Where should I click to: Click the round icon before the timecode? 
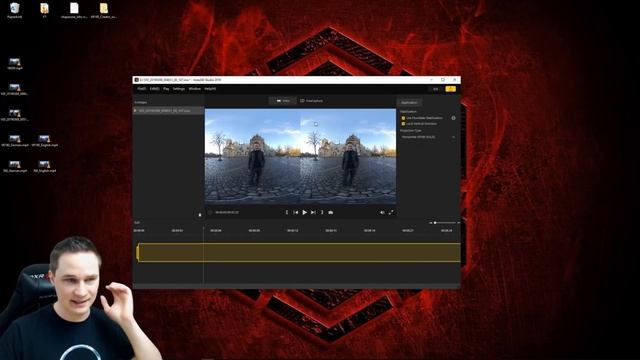point(210,212)
